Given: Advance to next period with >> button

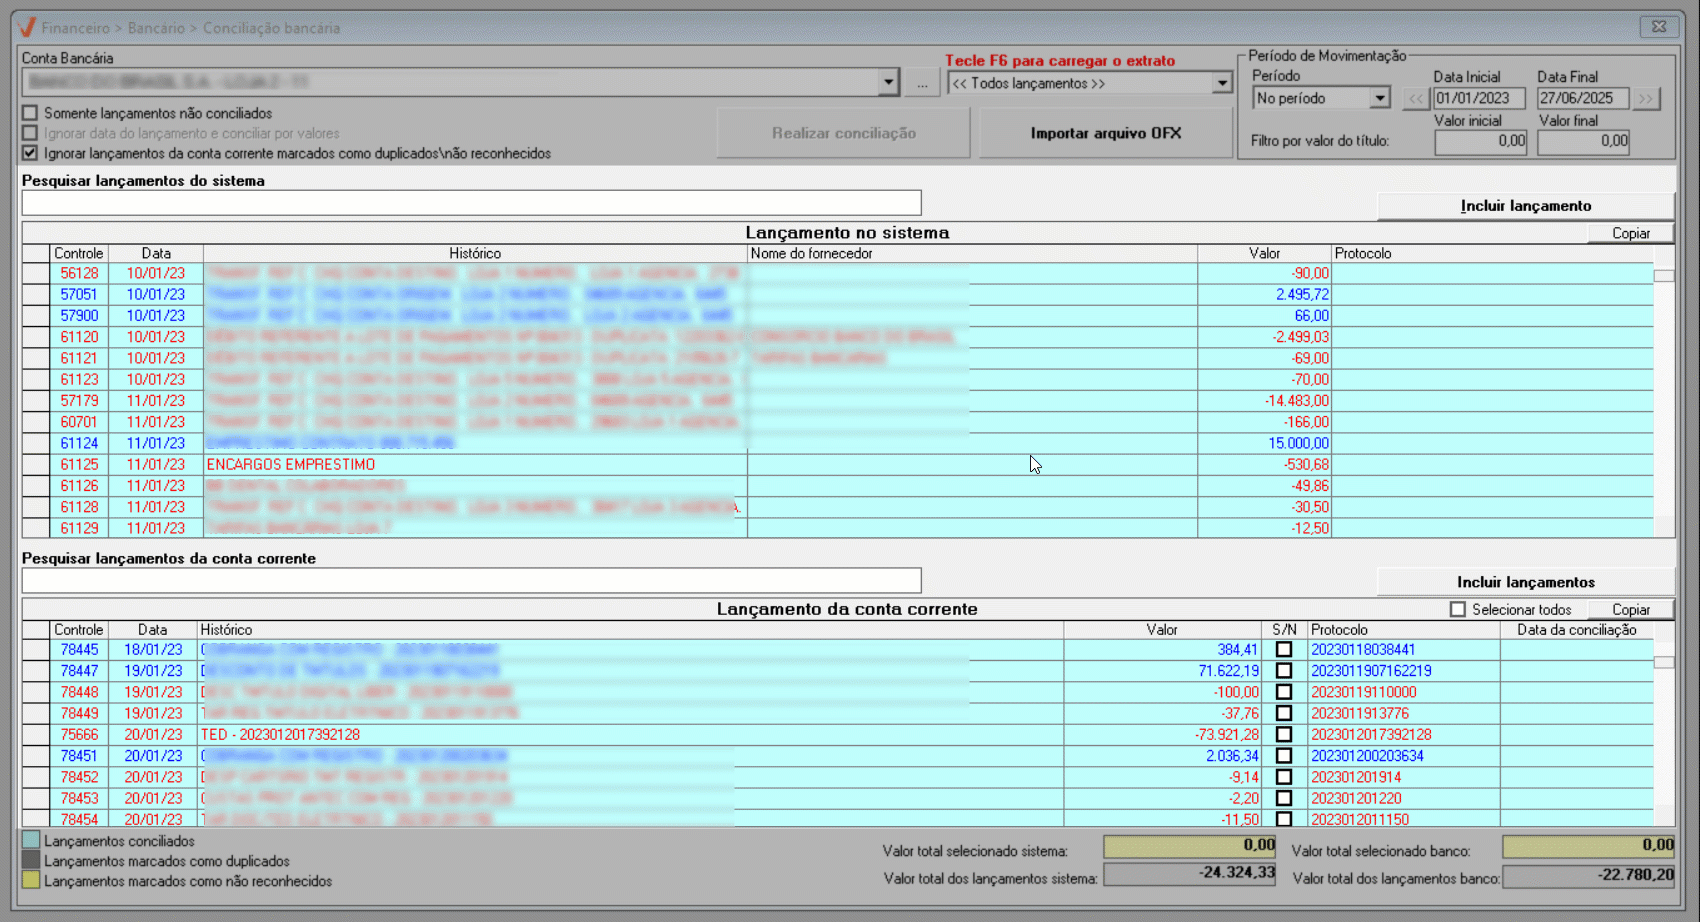Looking at the screenshot, I should point(1646,98).
